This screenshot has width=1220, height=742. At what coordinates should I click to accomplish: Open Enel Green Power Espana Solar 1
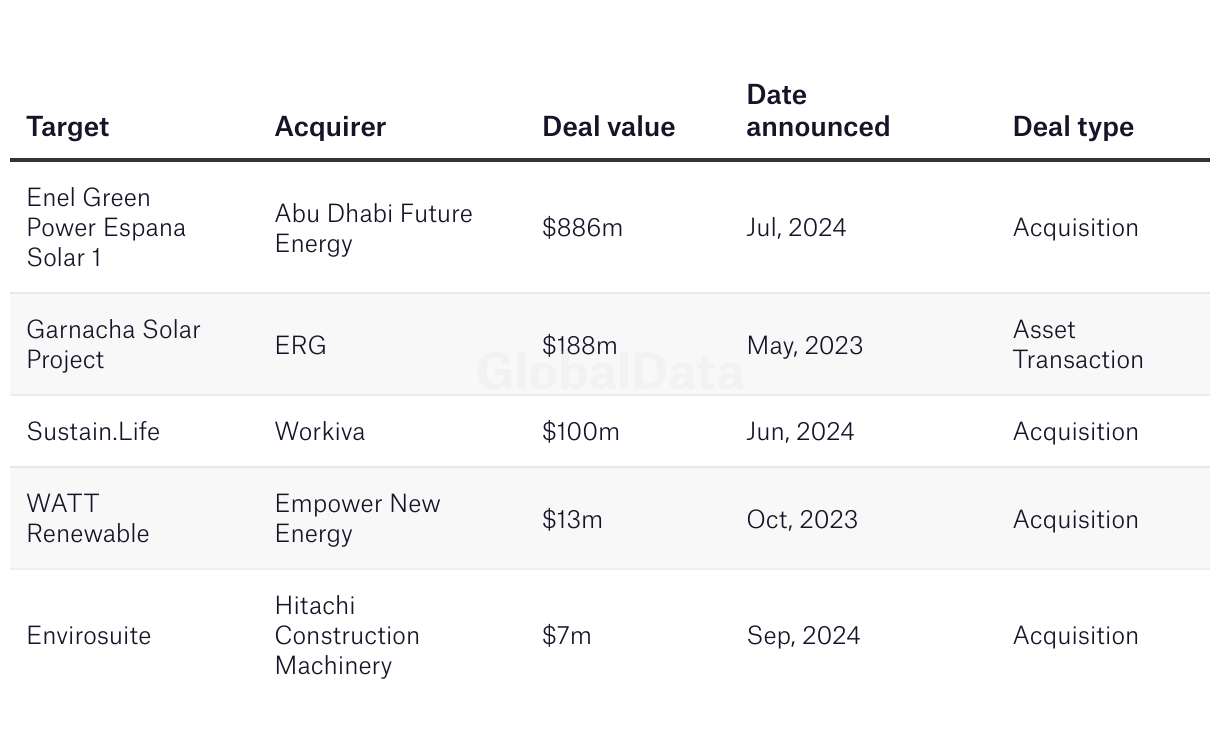[106, 227]
